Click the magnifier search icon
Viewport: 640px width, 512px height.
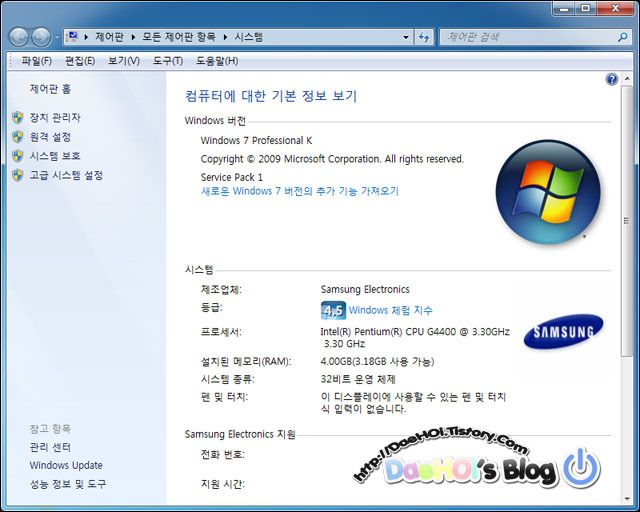click(622, 37)
